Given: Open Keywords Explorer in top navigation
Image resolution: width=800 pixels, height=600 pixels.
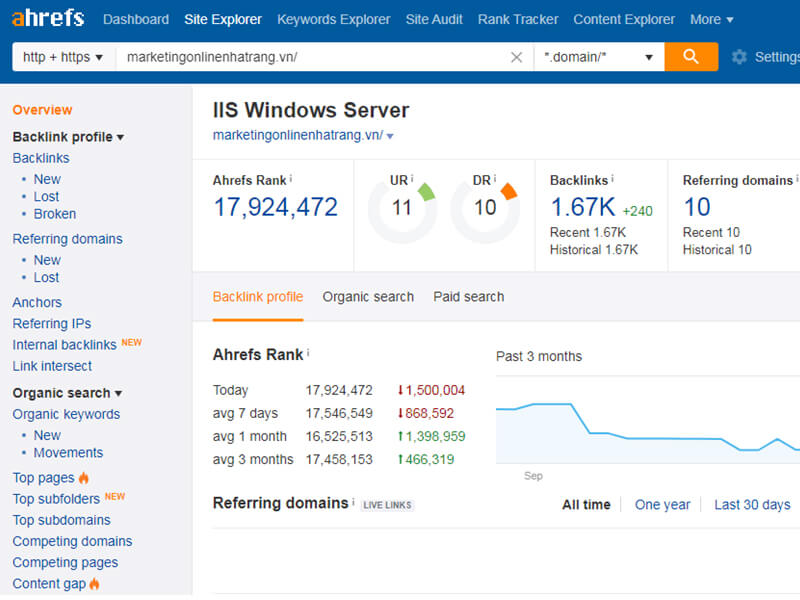Looking at the screenshot, I should (x=334, y=19).
